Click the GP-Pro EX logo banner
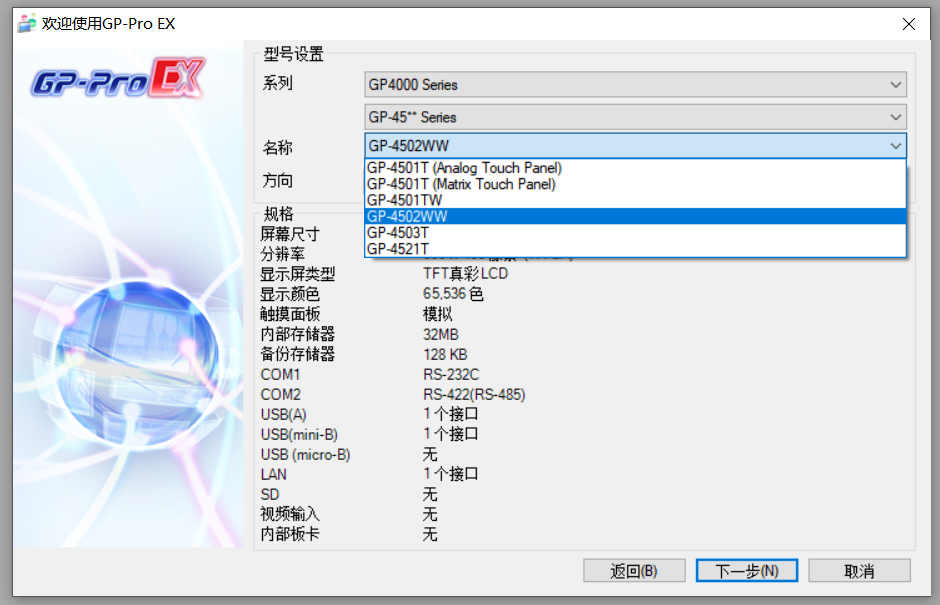The image size is (940, 605). tap(118, 82)
